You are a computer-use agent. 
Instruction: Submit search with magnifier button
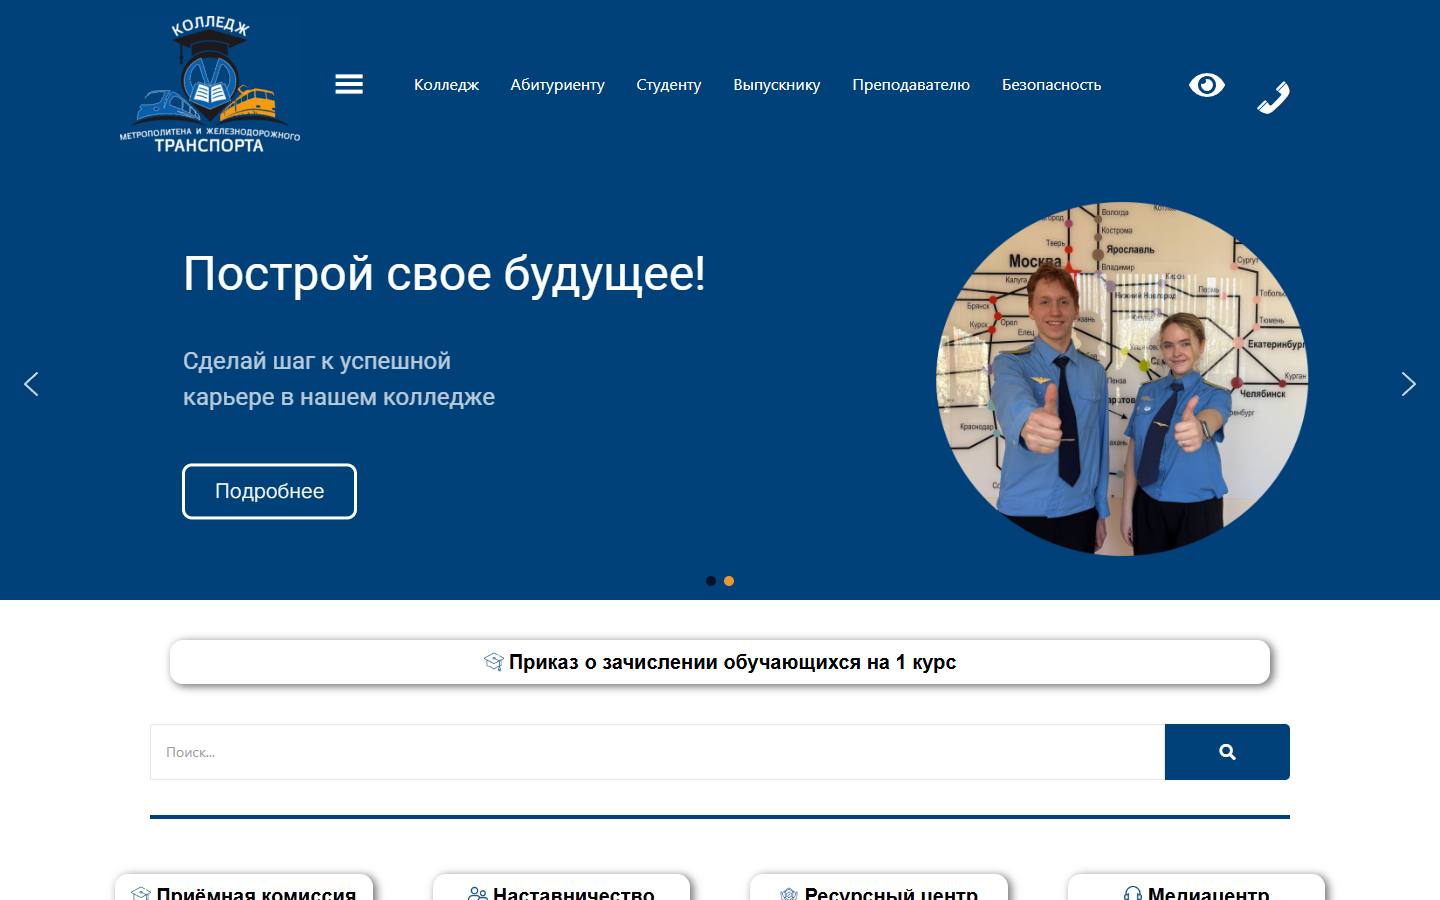[x=1227, y=752]
